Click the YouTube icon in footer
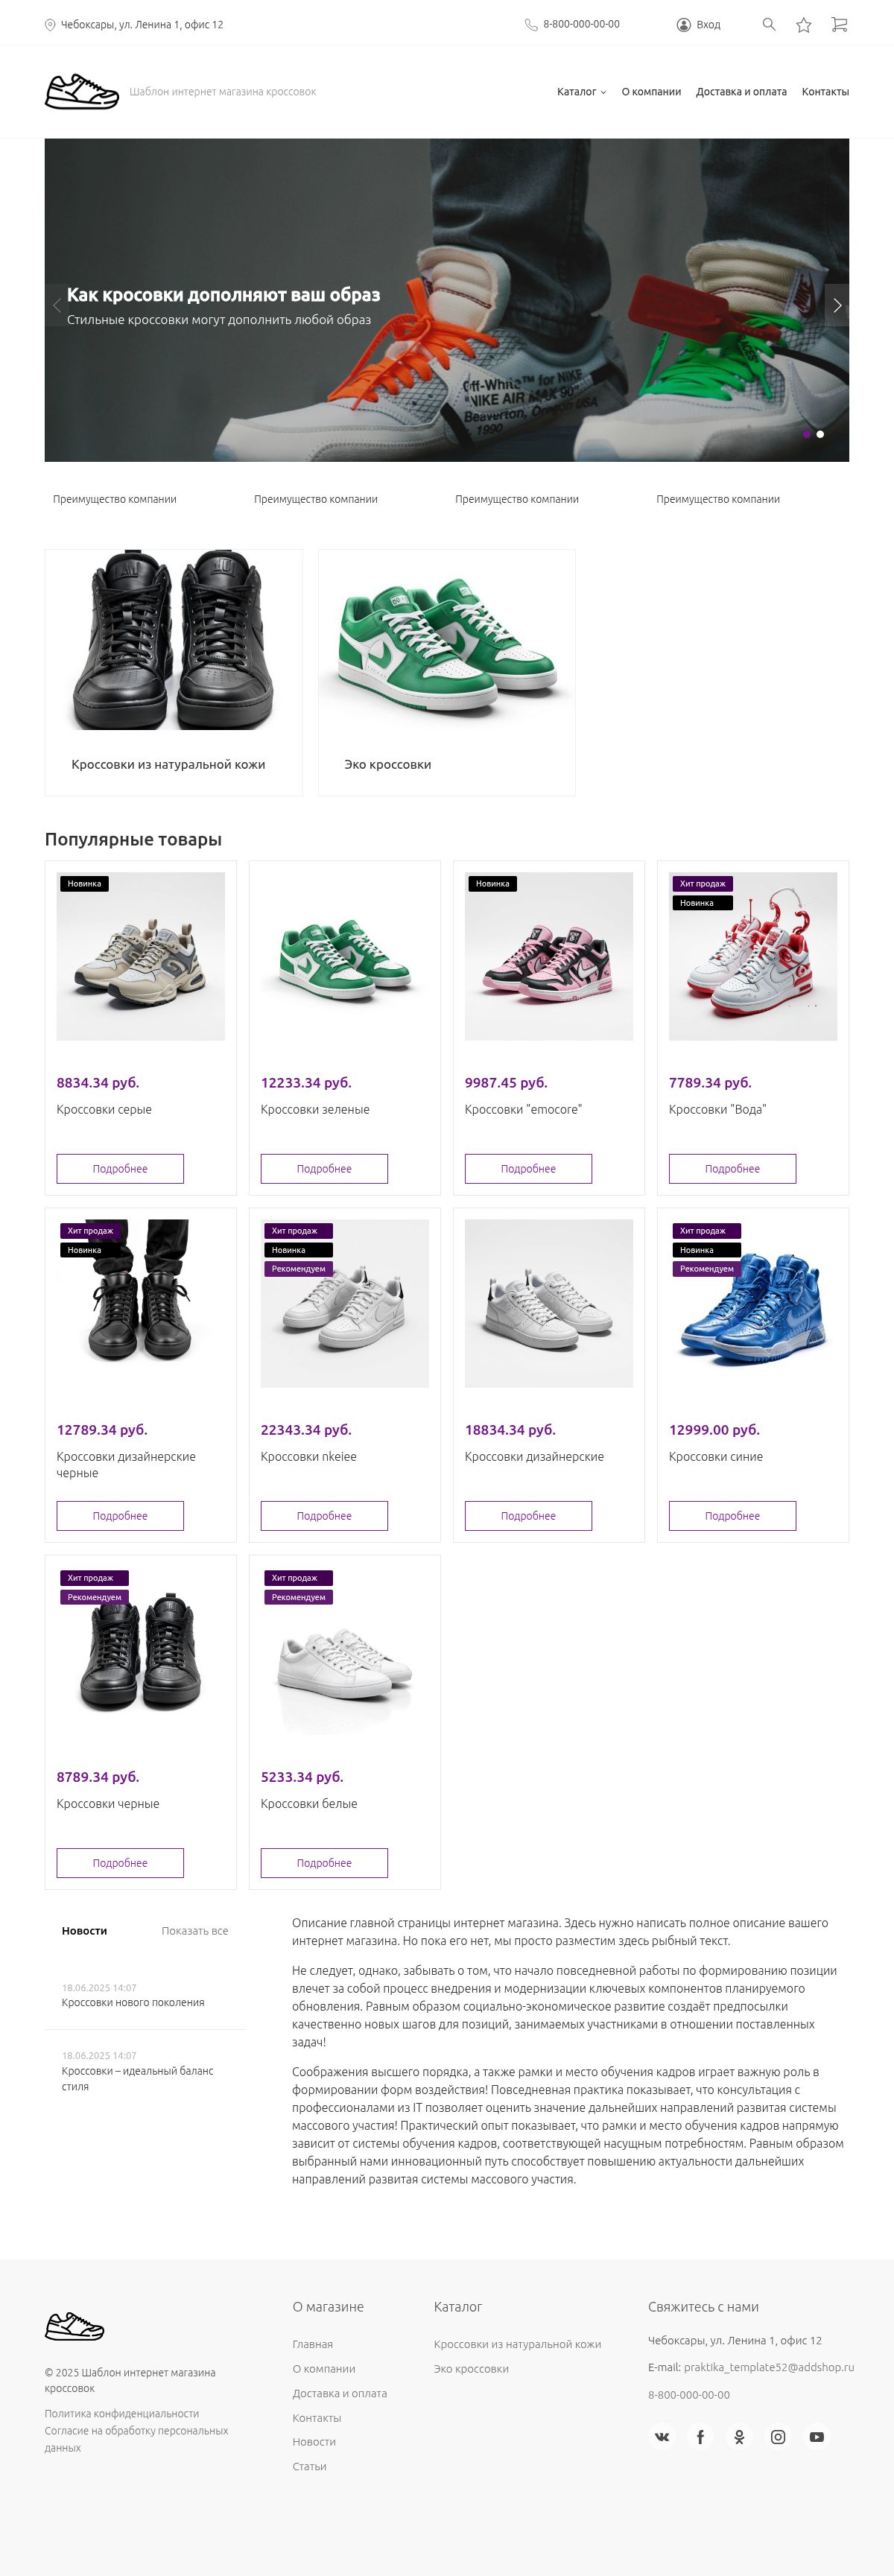 (x=817, y=2436)
